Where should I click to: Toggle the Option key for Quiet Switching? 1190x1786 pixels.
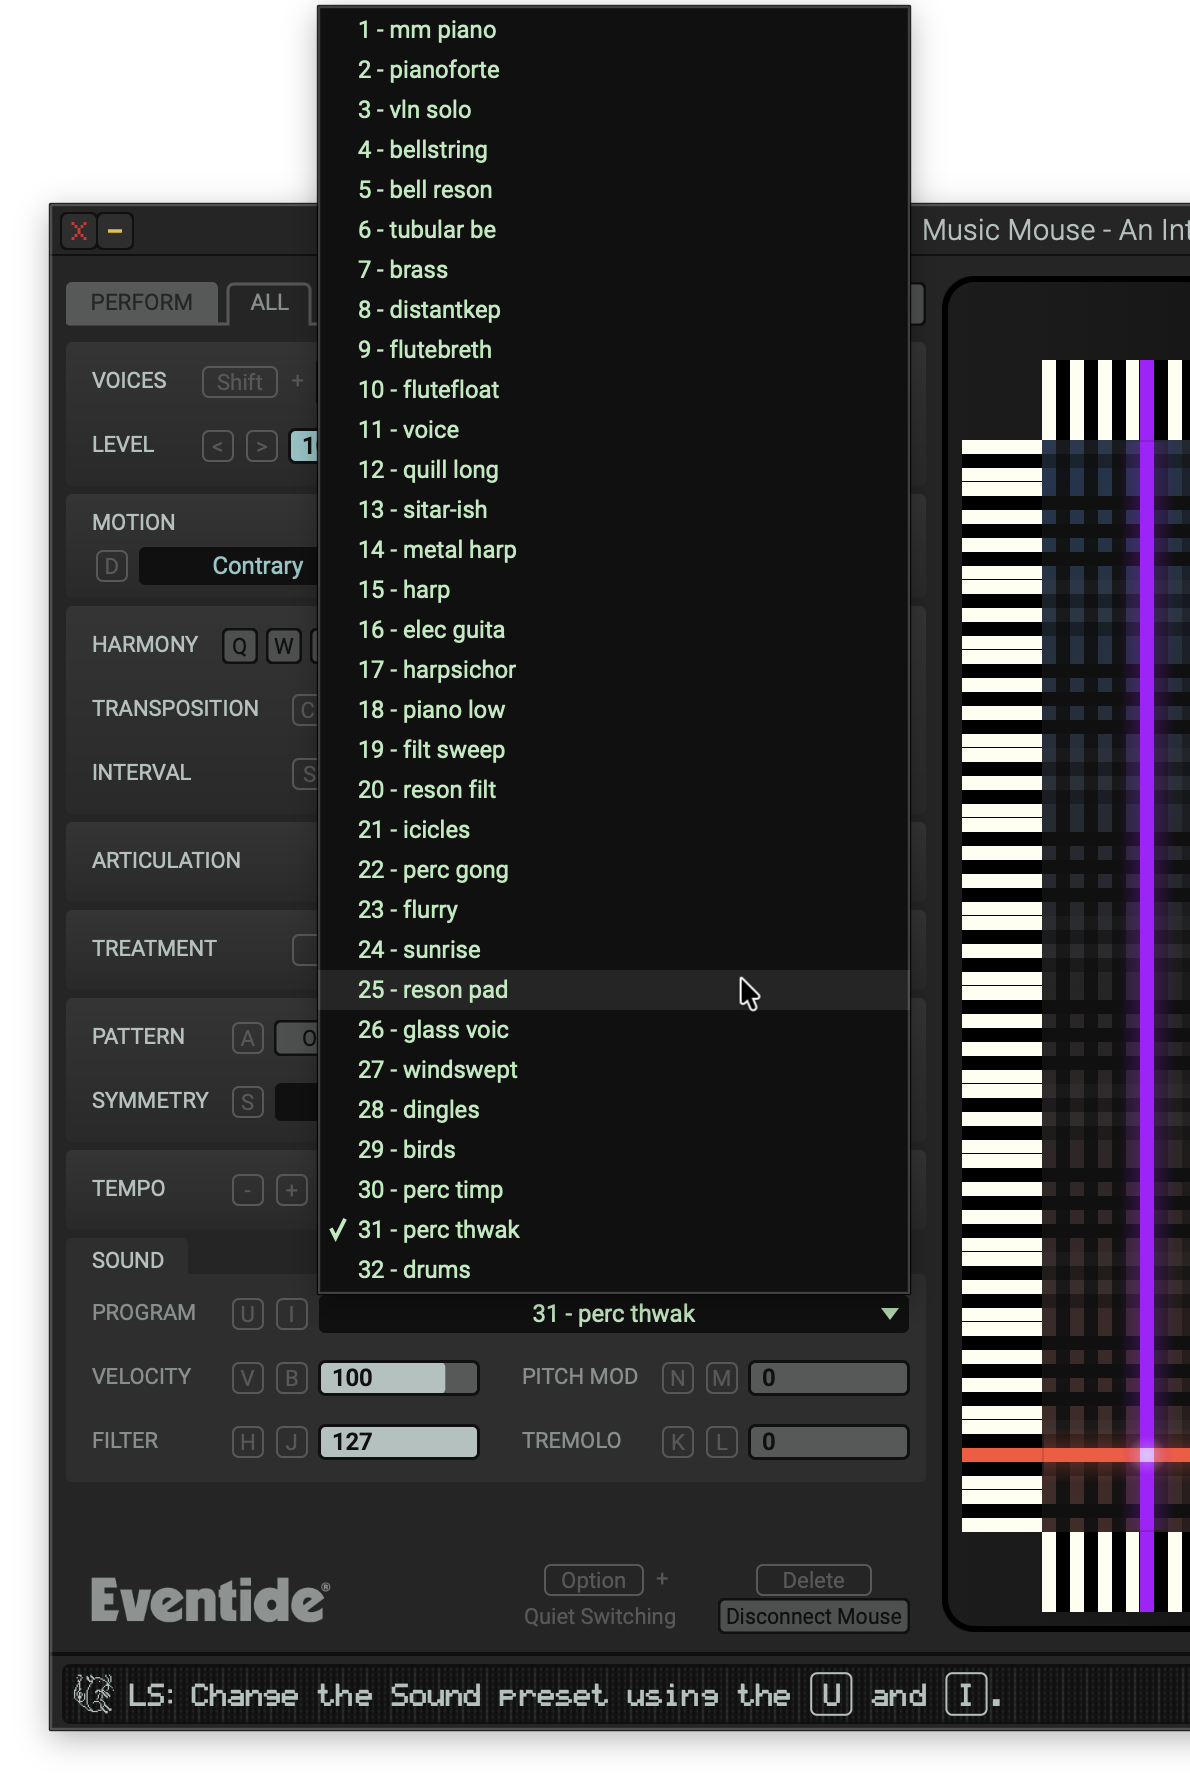593,1580
